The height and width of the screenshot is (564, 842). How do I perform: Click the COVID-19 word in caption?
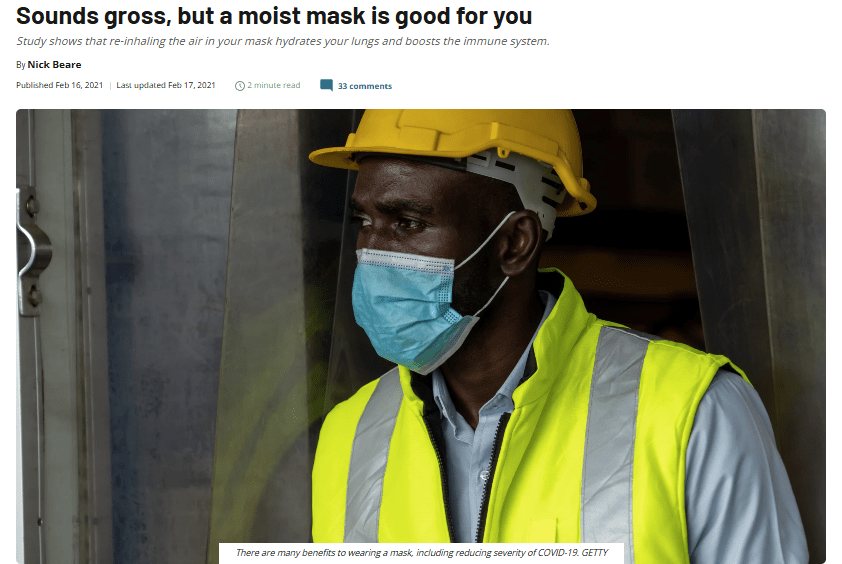click(x=558, y=553)
